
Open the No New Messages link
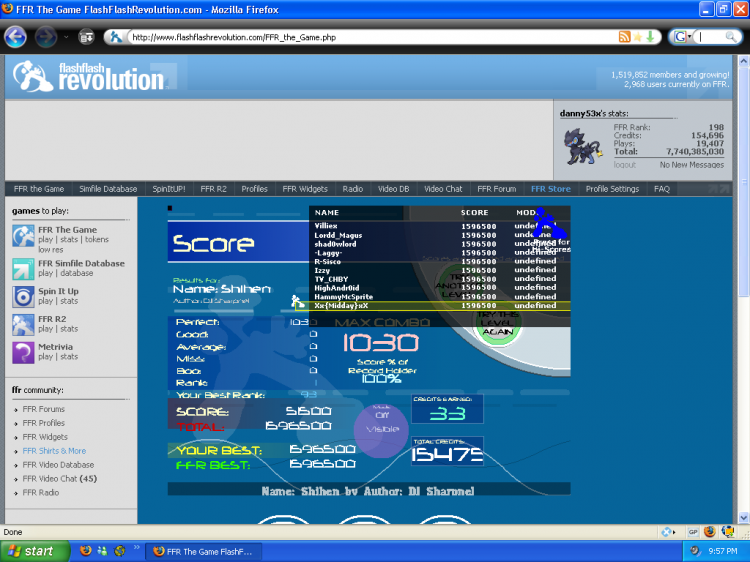point(691,165)
